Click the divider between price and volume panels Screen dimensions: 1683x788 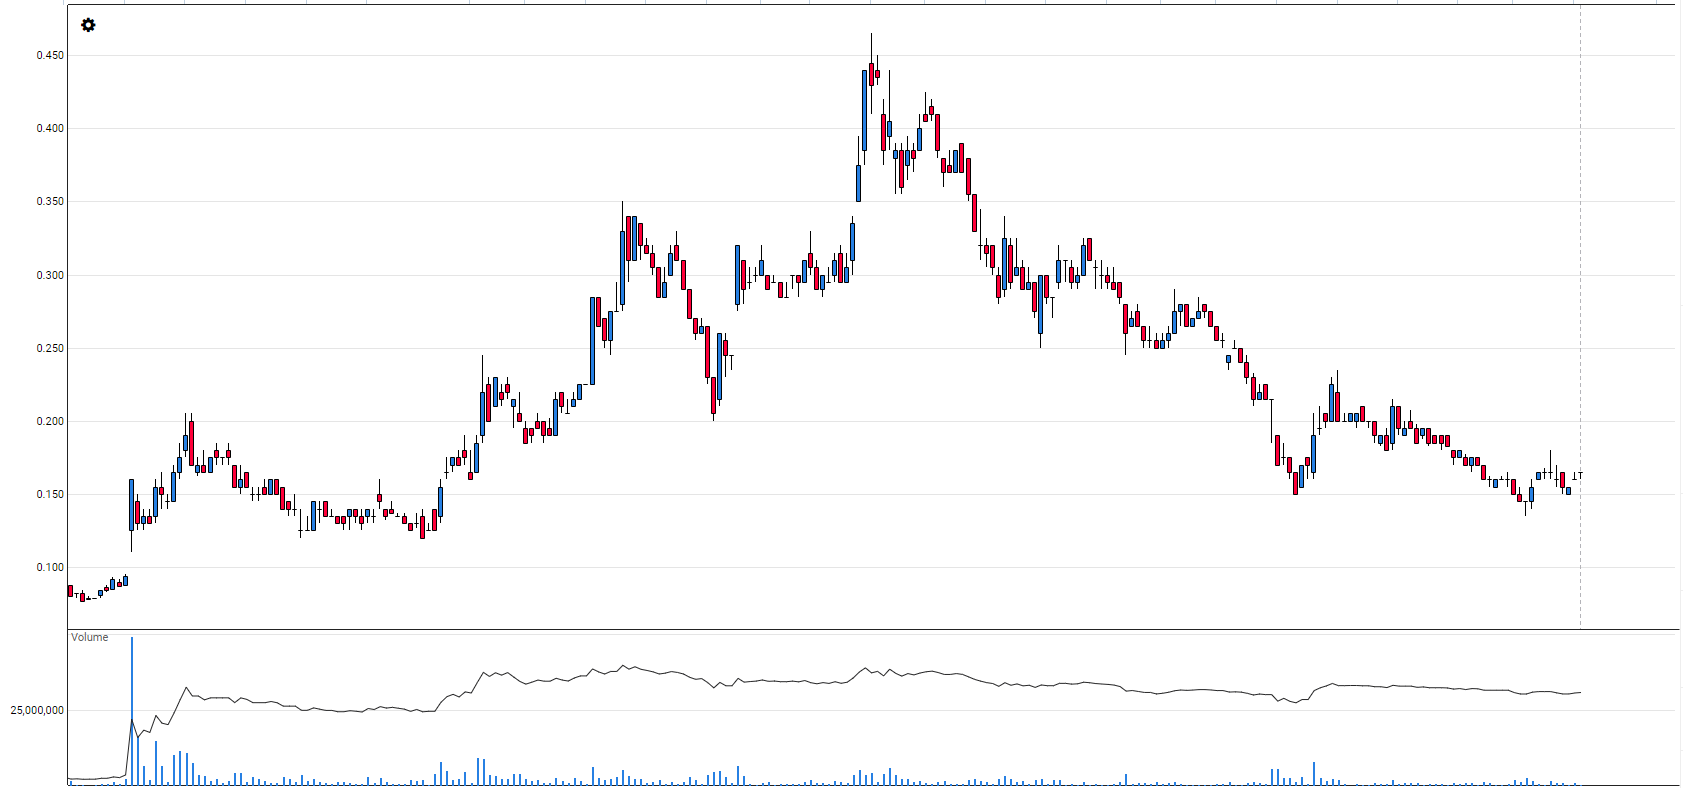(870, 629)
